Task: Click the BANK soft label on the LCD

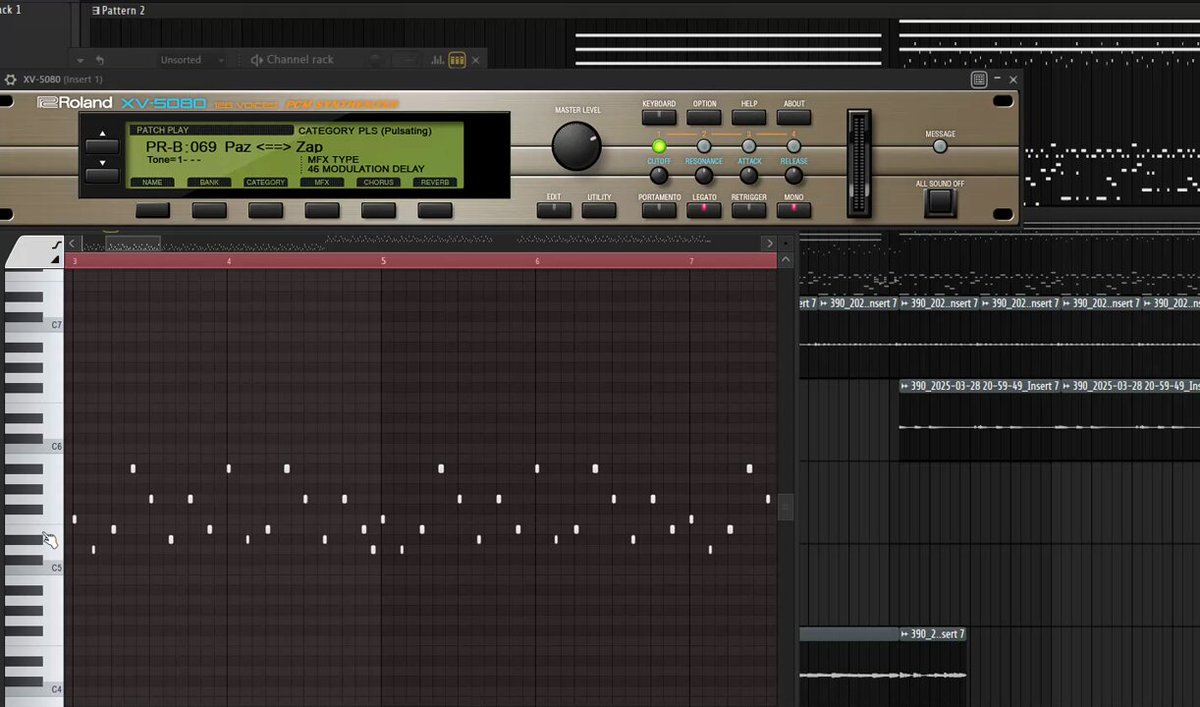Action: [x=209, y=183]
